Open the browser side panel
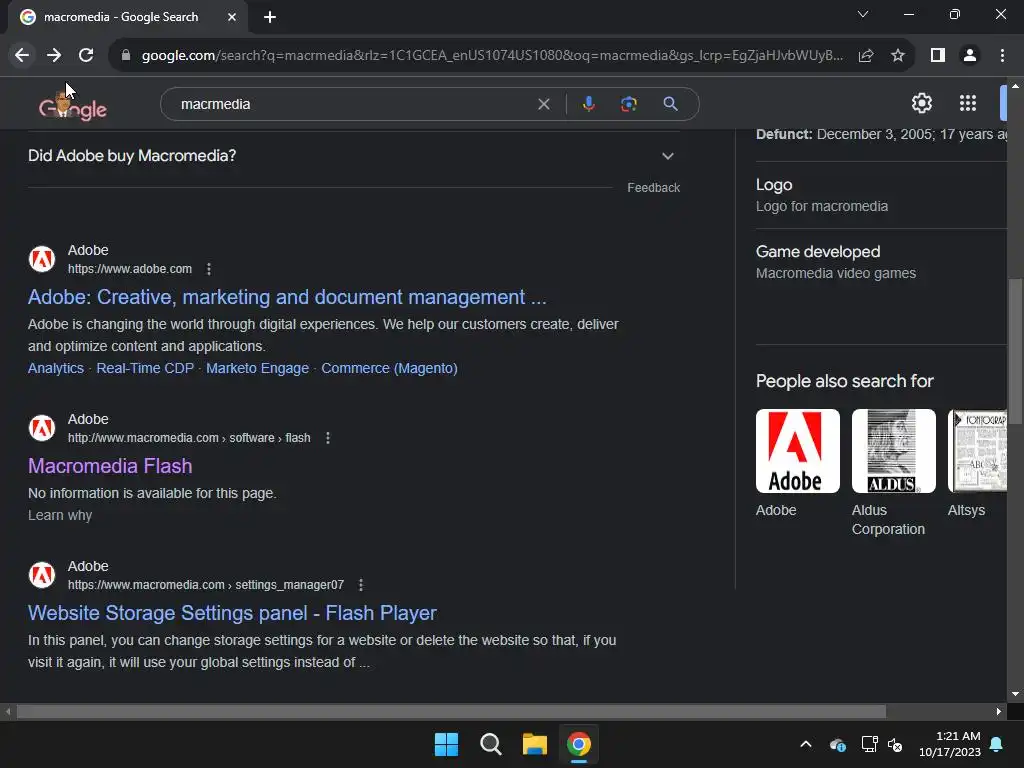The width and height of the screenshot is (1024, 768). click(x=938, y=56)
